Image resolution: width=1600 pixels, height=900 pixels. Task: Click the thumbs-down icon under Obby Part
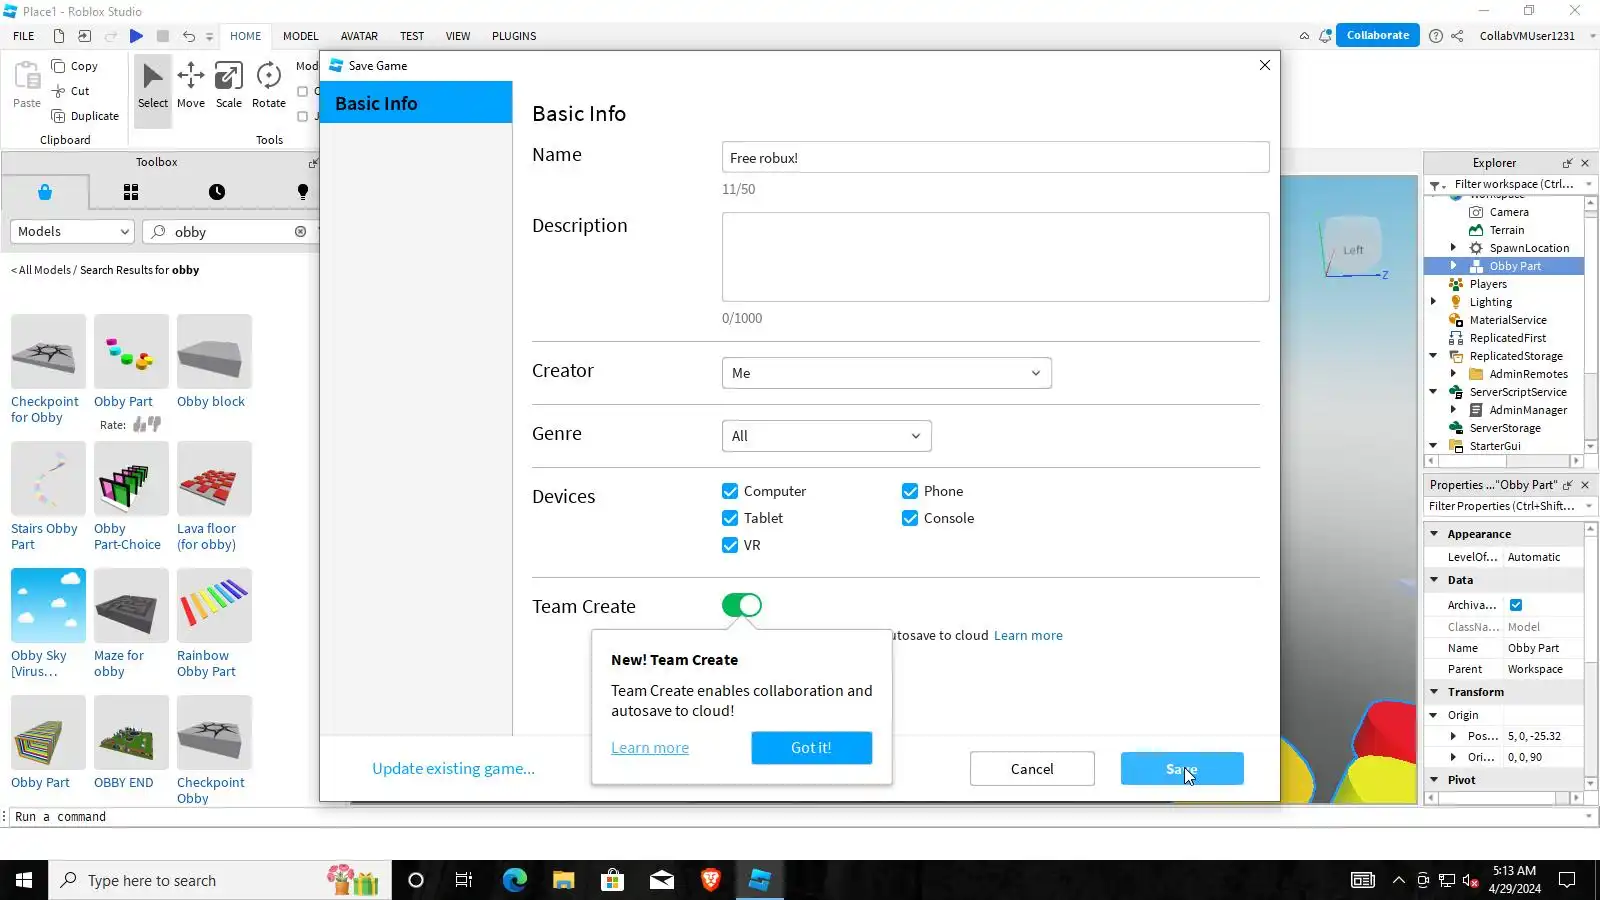pos(154,425)
